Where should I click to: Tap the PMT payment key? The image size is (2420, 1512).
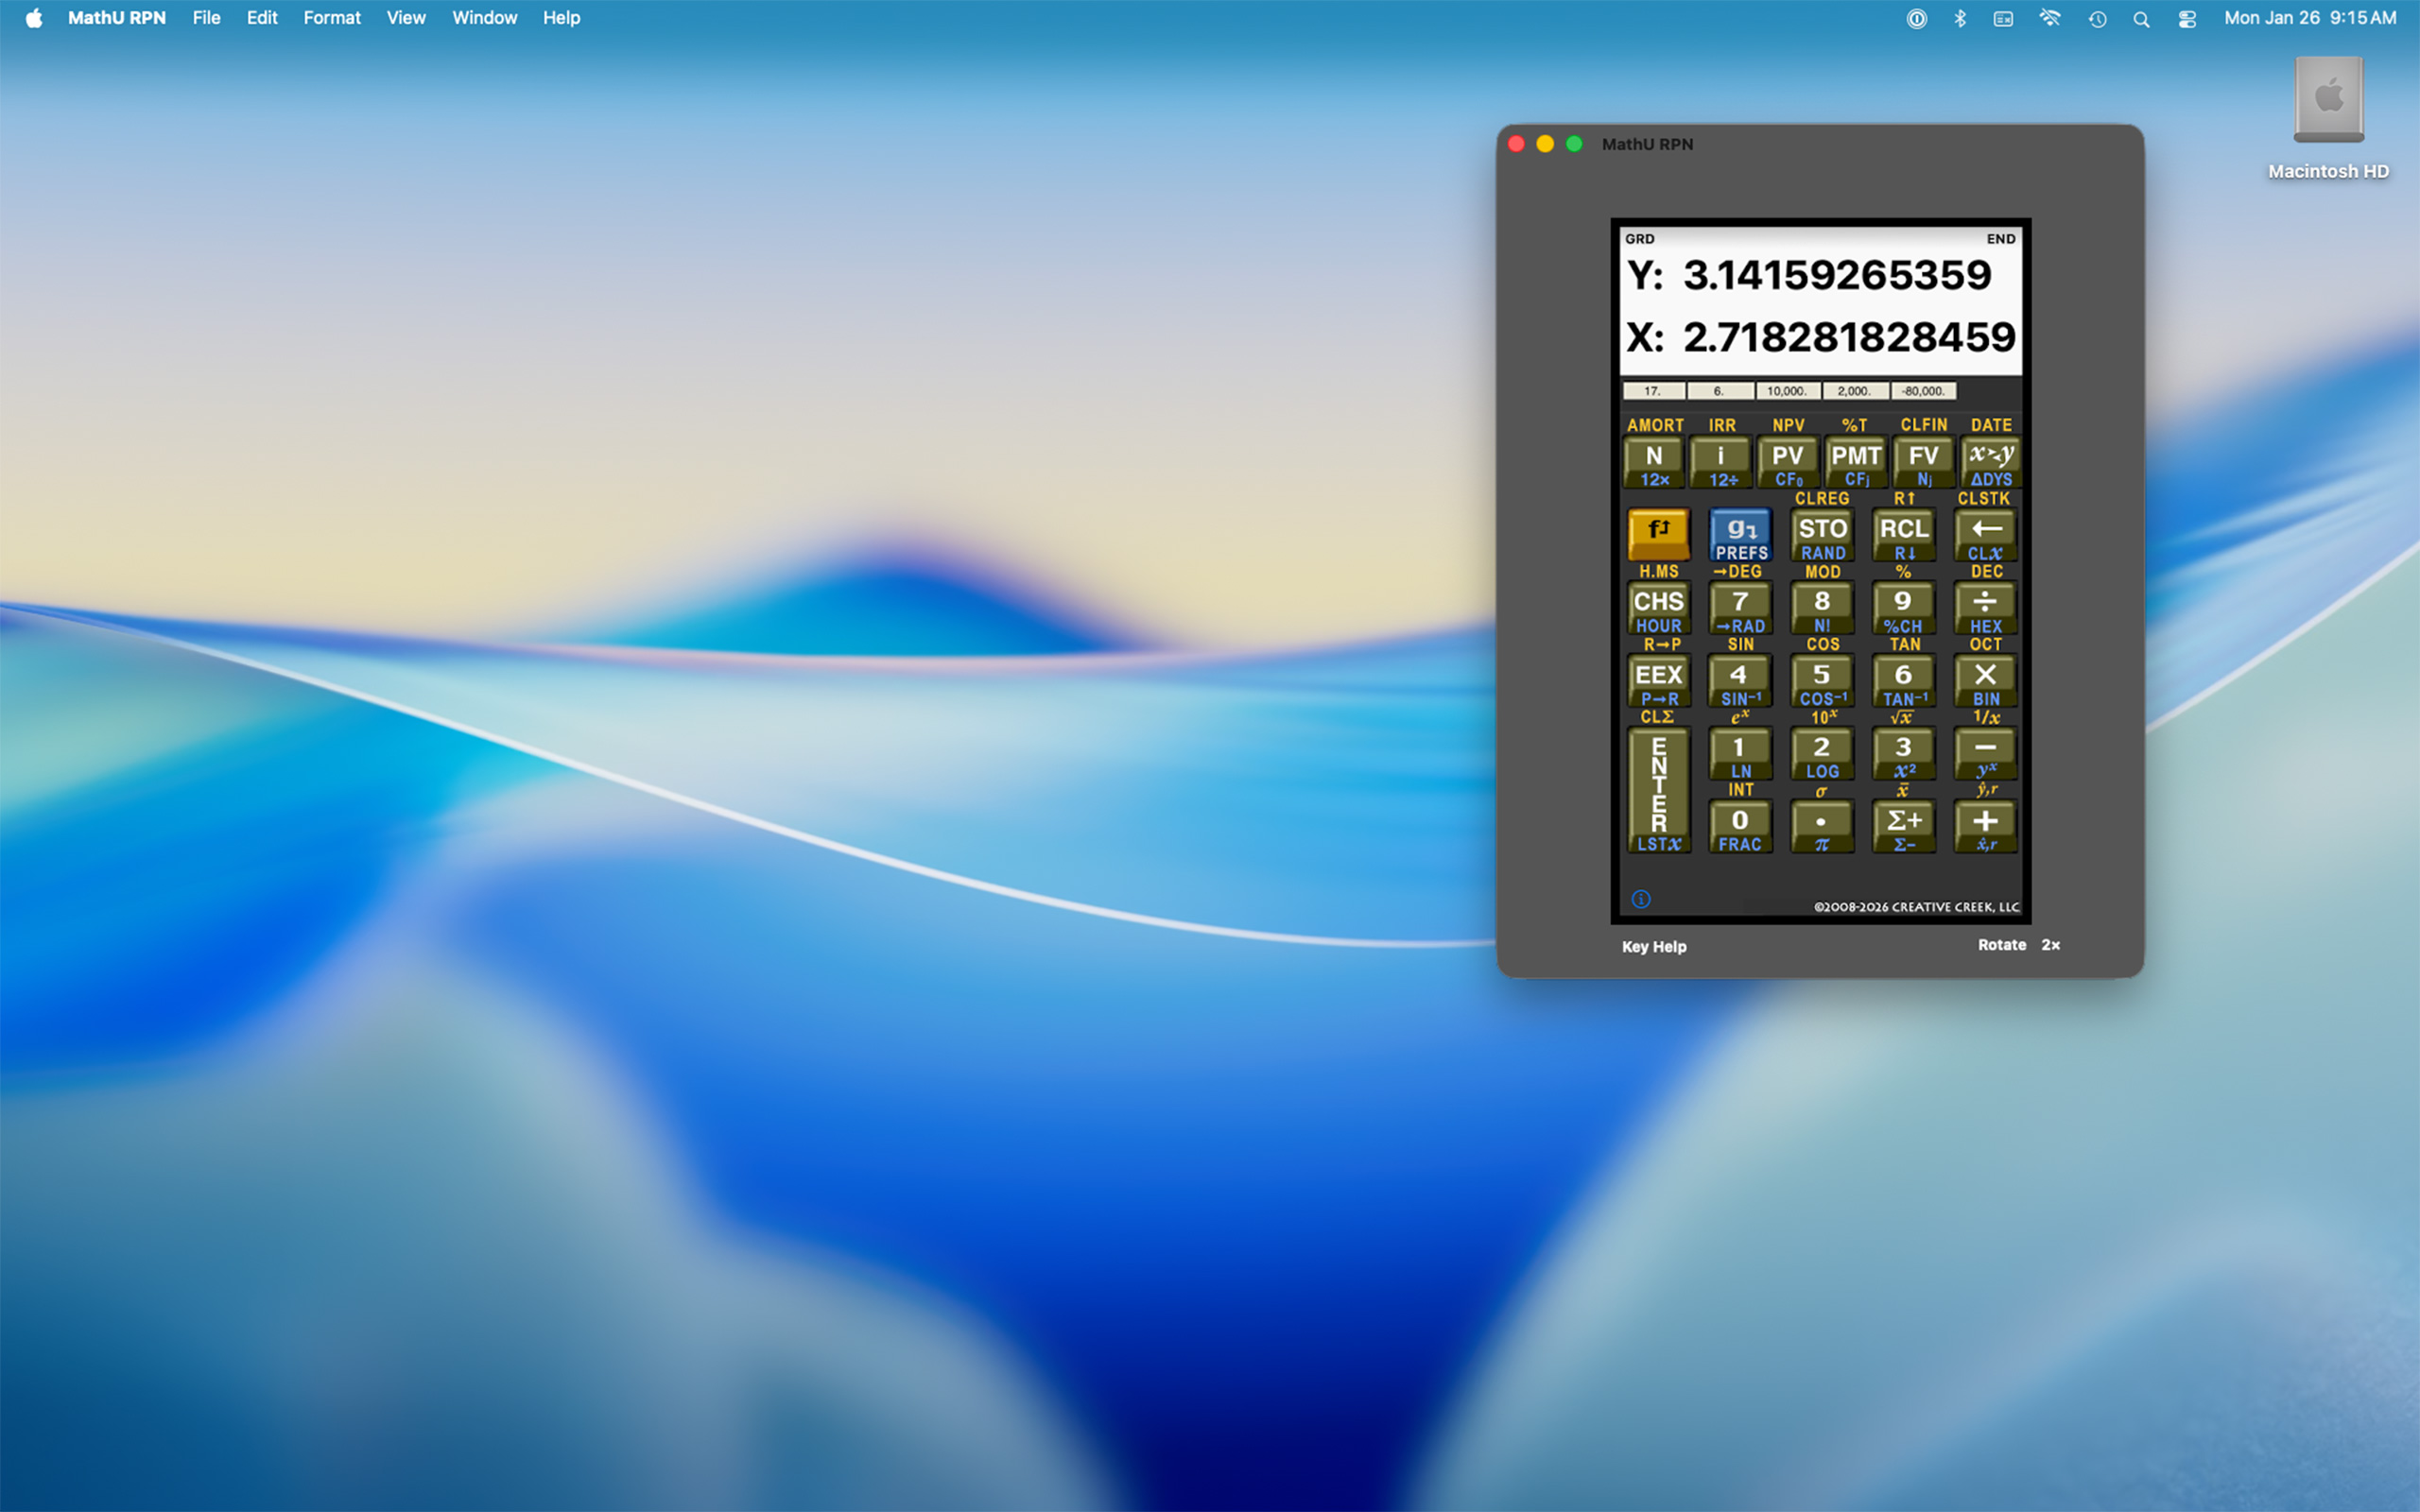pyautogui.click(x=1855, y=462)
